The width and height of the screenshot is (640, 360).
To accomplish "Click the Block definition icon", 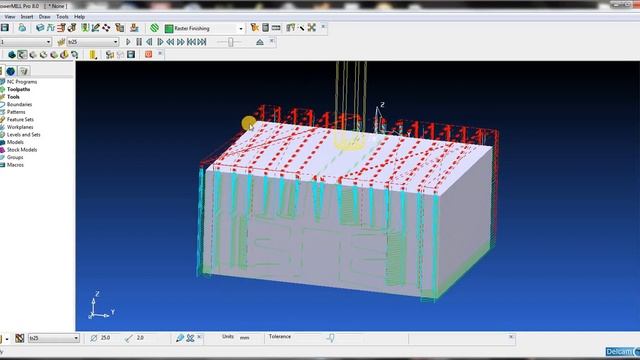I will pos(40,28).
